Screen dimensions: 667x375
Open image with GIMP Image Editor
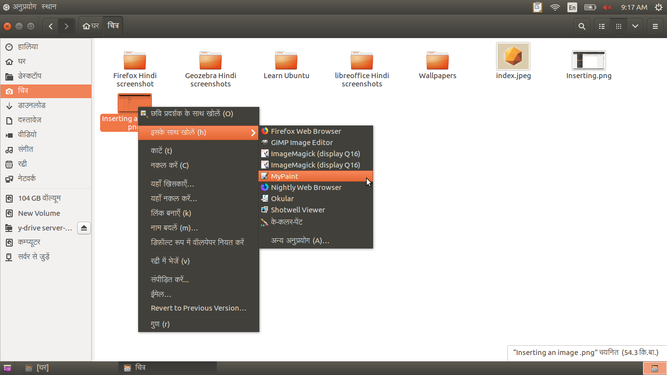click(x=316, y=142)
